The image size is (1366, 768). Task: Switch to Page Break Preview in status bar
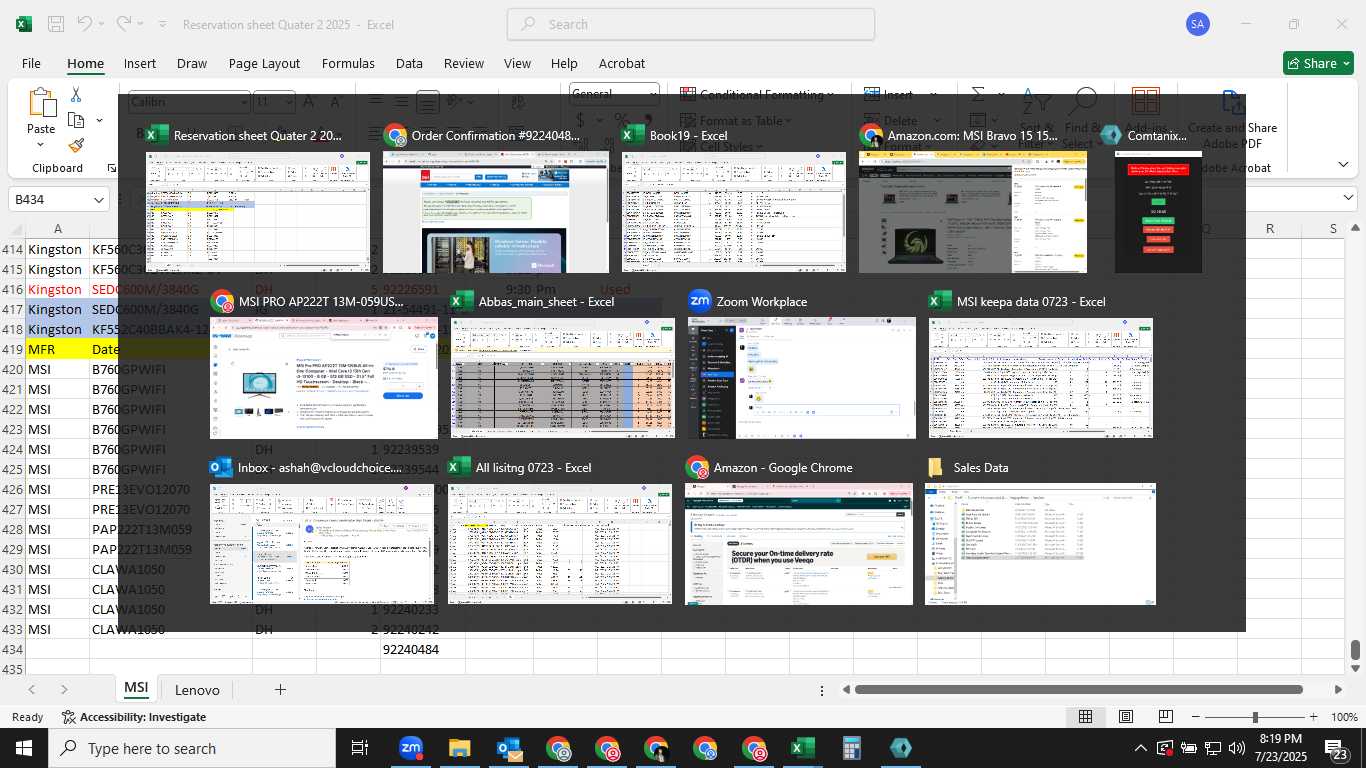[x=1166, y=717]
